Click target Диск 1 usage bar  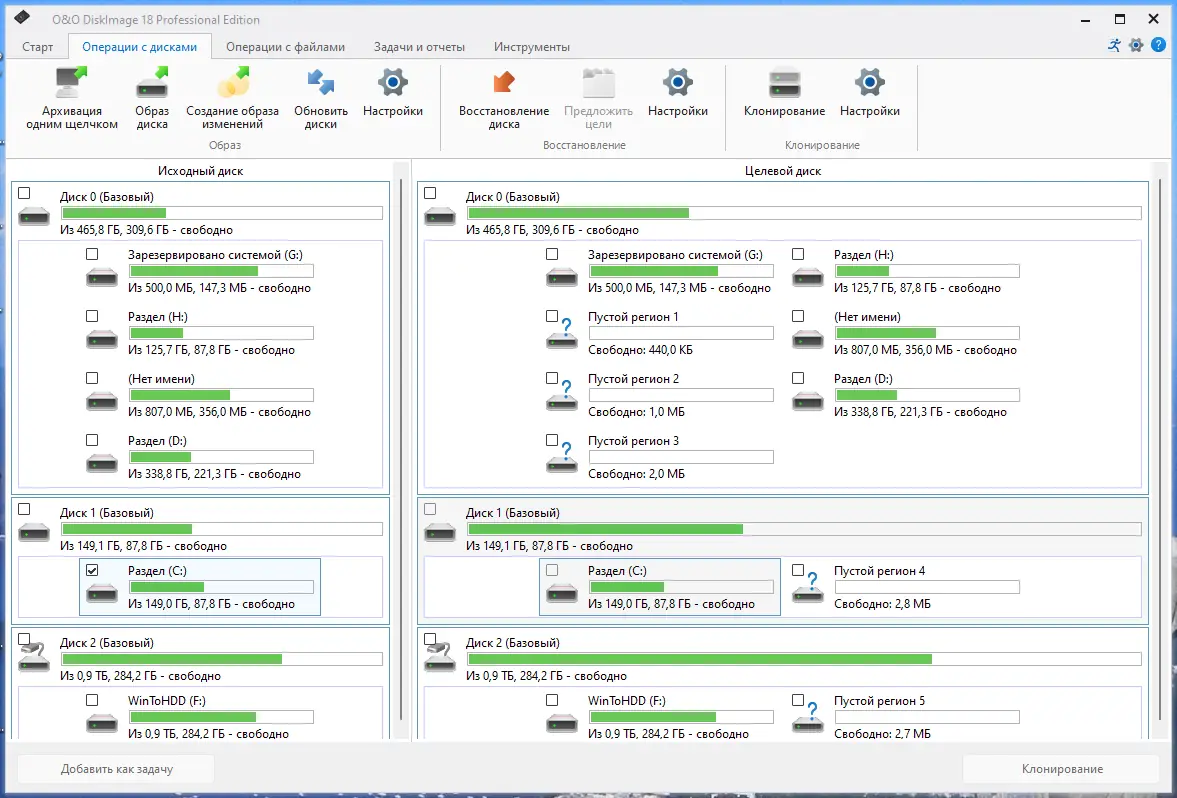pyautogui.click(x=804, y=529)
